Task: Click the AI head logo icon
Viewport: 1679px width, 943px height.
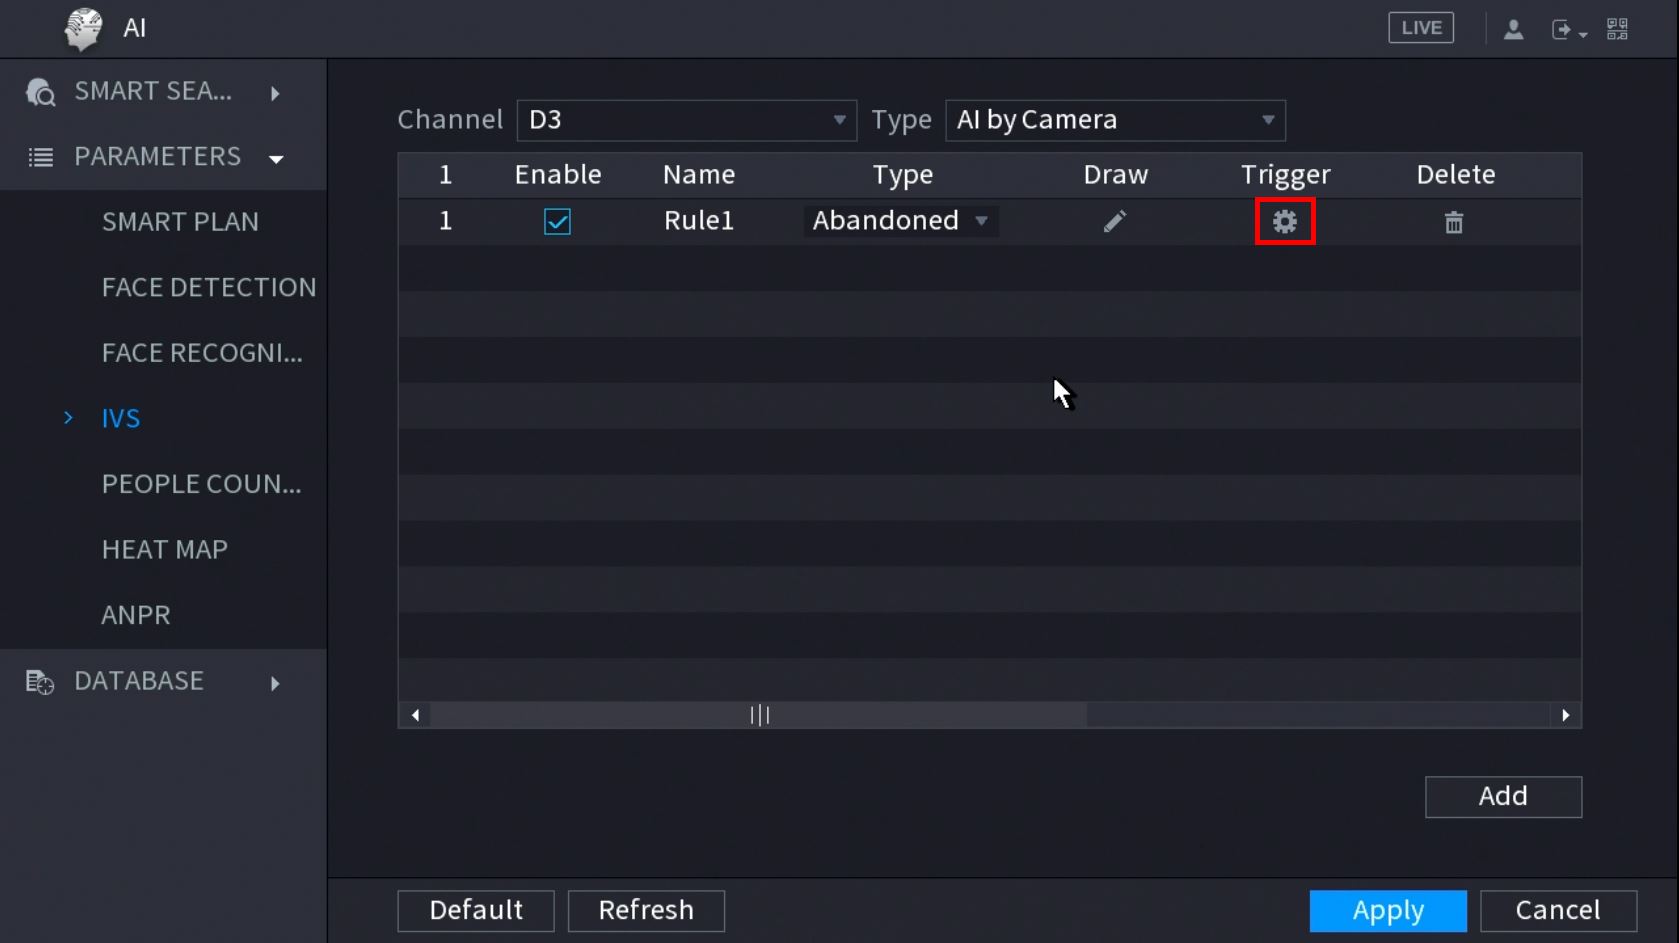Action: 84,28
